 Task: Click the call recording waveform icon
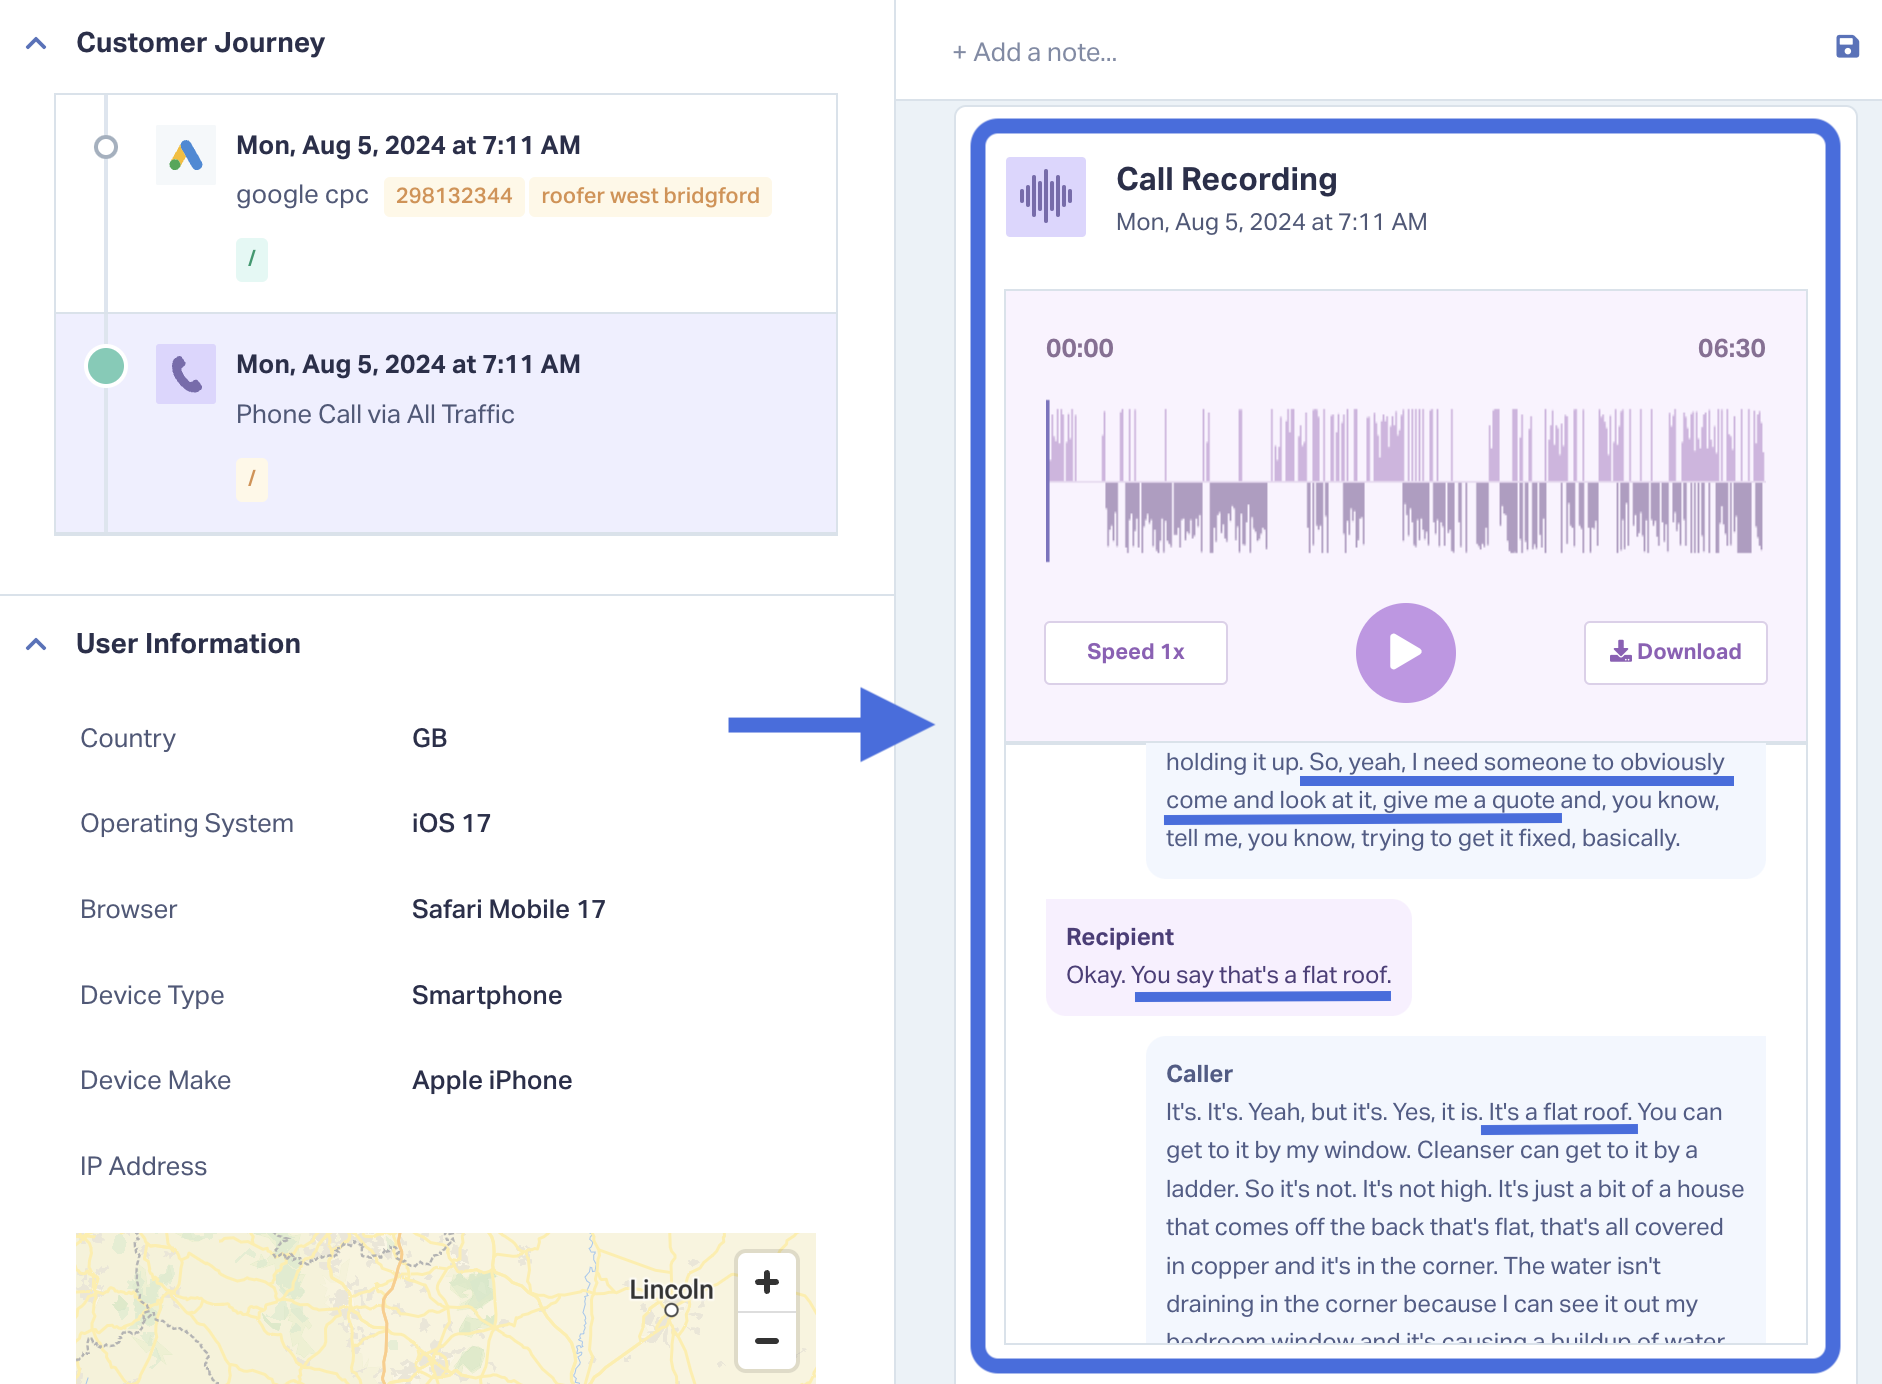1046,197
